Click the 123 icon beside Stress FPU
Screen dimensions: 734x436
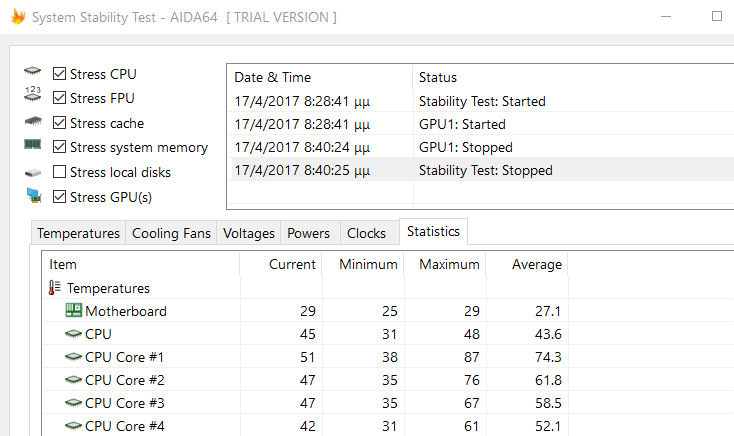coord(33,94)
